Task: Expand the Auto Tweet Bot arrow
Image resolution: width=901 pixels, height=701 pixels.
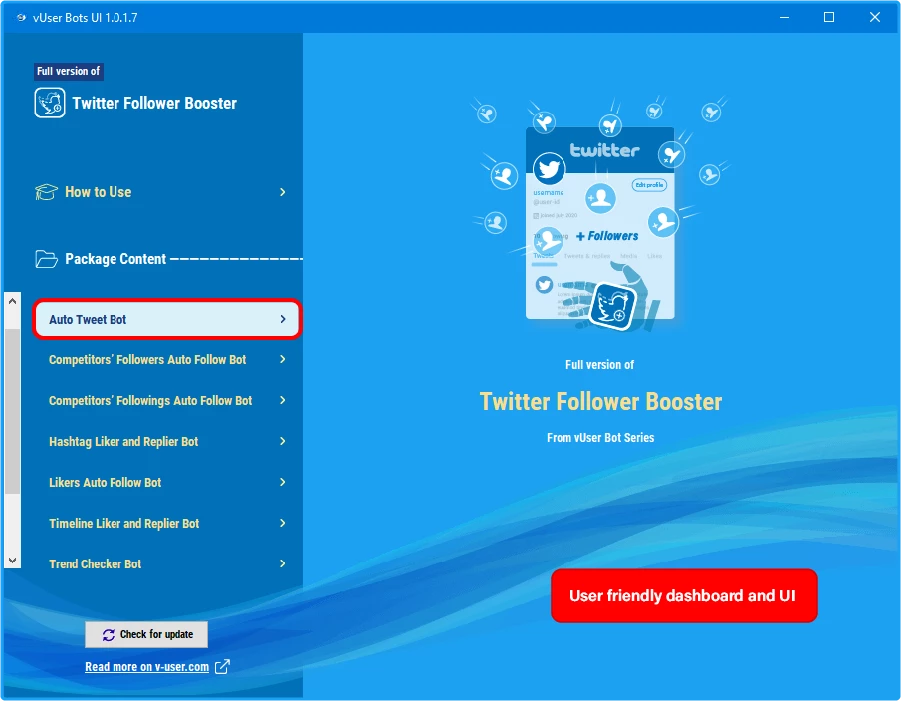Action: point(282,319)
